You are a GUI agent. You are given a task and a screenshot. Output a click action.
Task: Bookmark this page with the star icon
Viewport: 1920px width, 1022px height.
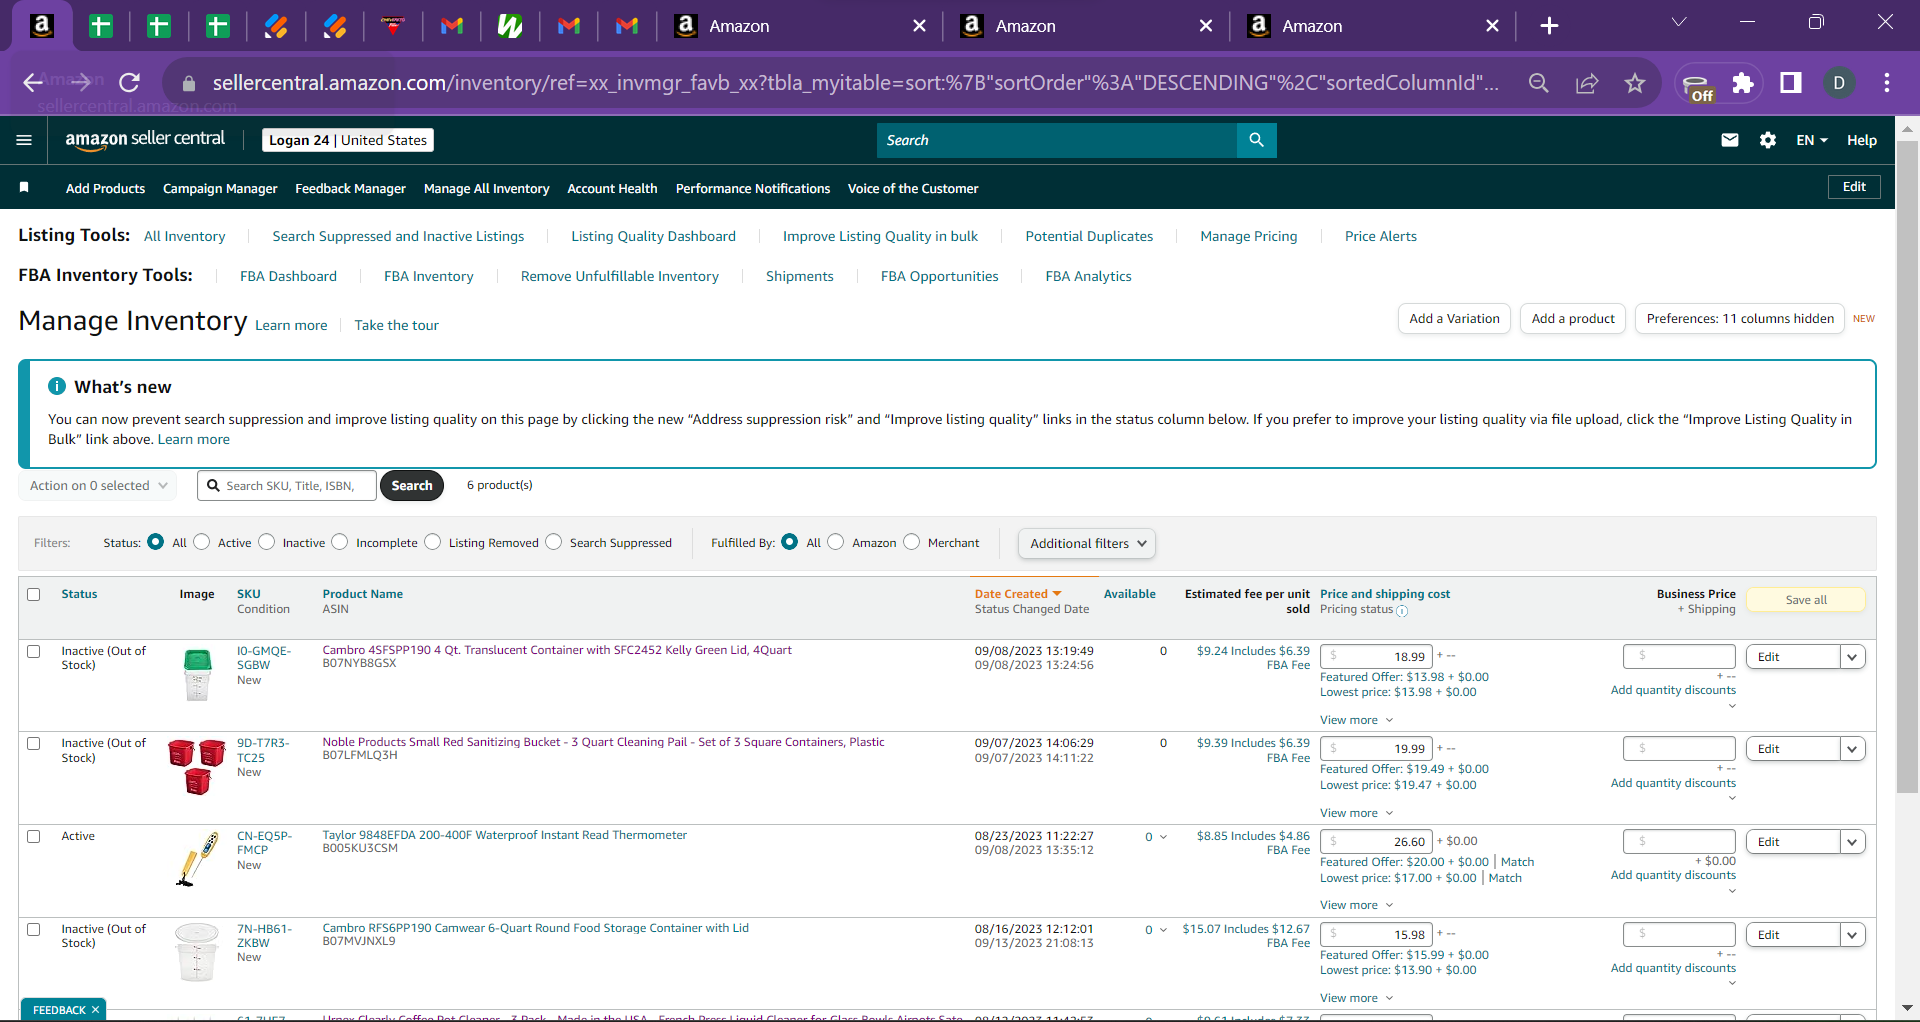(1635, 83)
